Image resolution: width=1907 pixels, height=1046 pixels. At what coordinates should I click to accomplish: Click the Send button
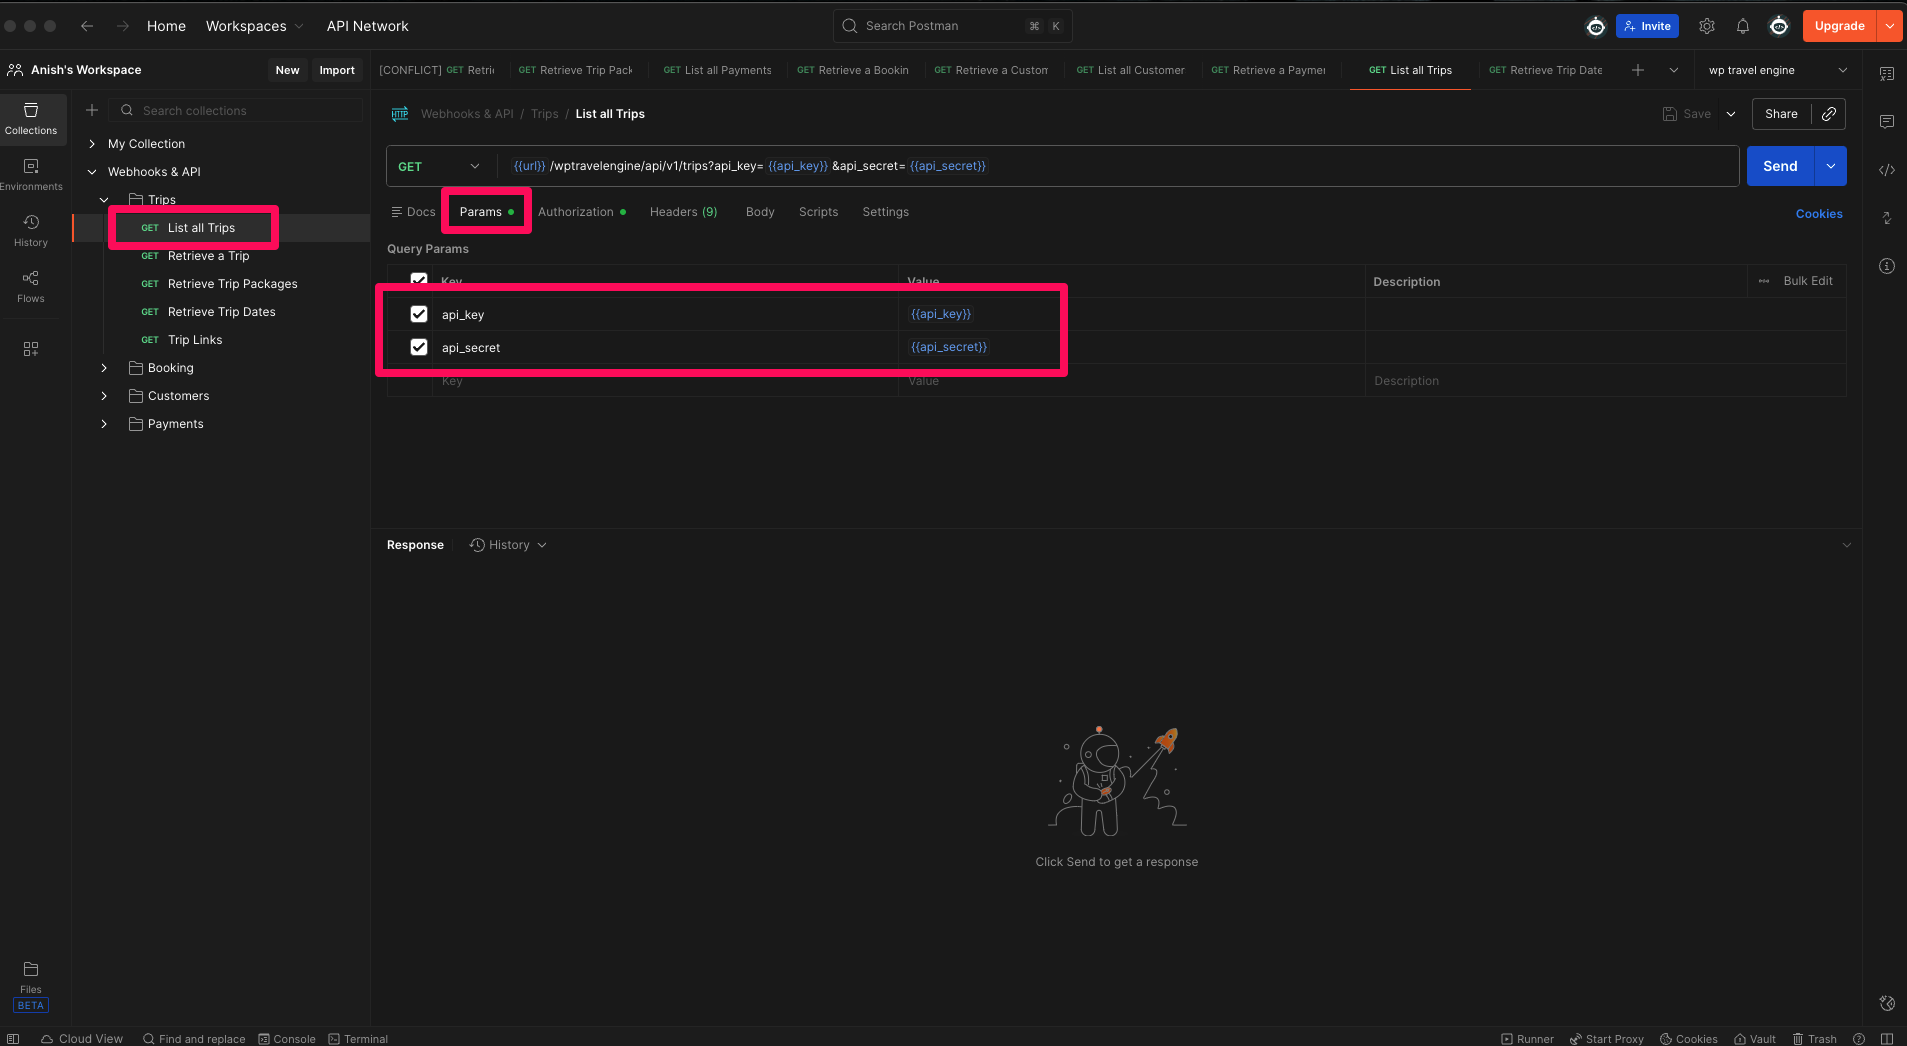1779,166
